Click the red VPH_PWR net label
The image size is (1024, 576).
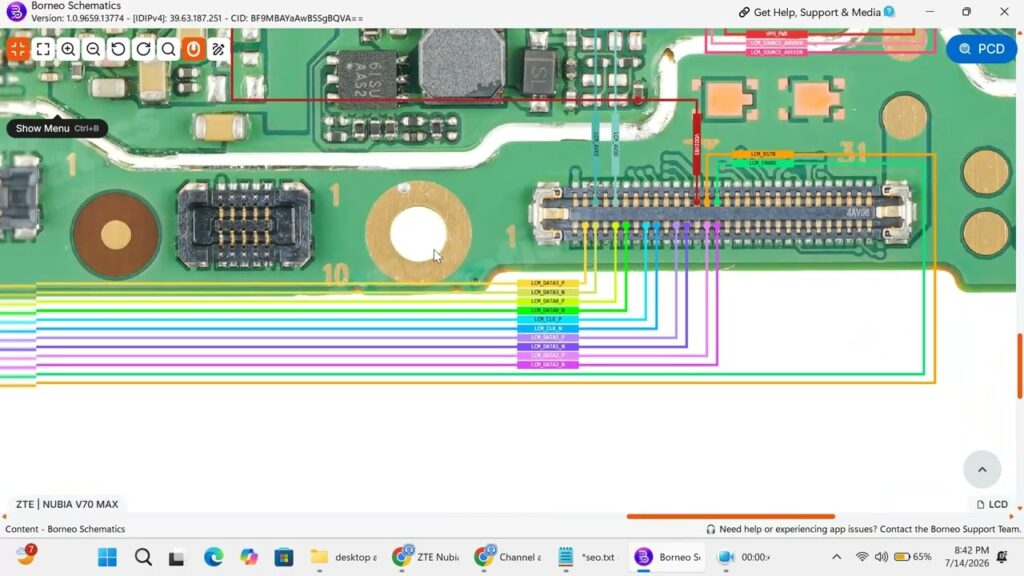(776, 33)
